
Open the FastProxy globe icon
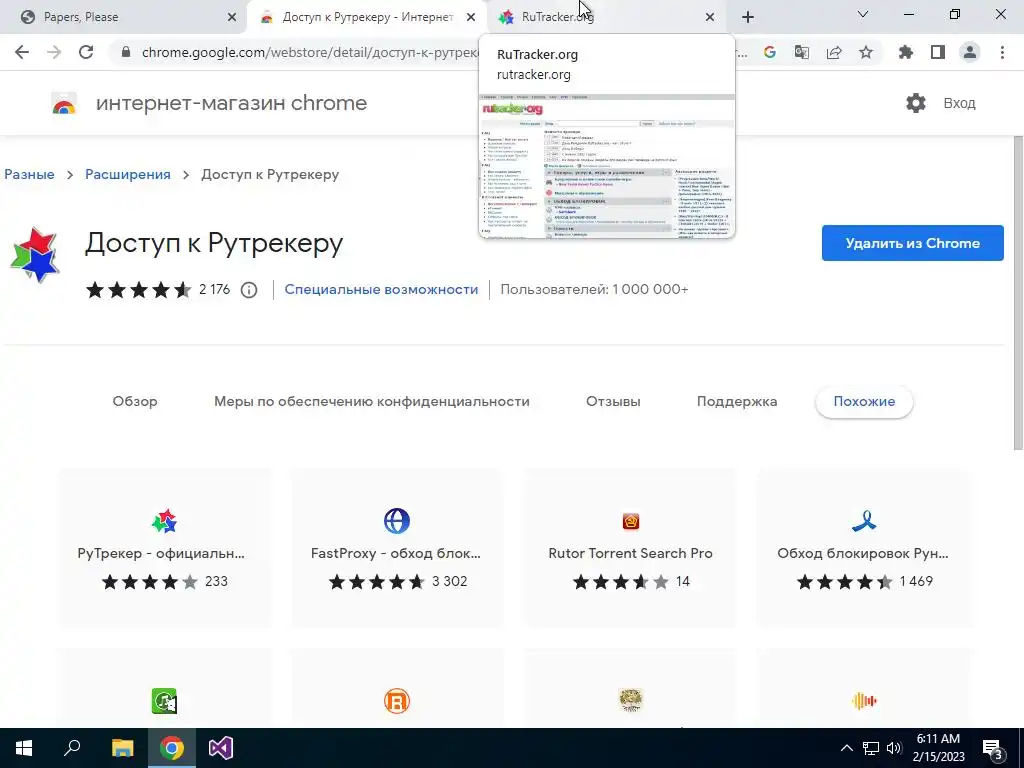[396, 521]
